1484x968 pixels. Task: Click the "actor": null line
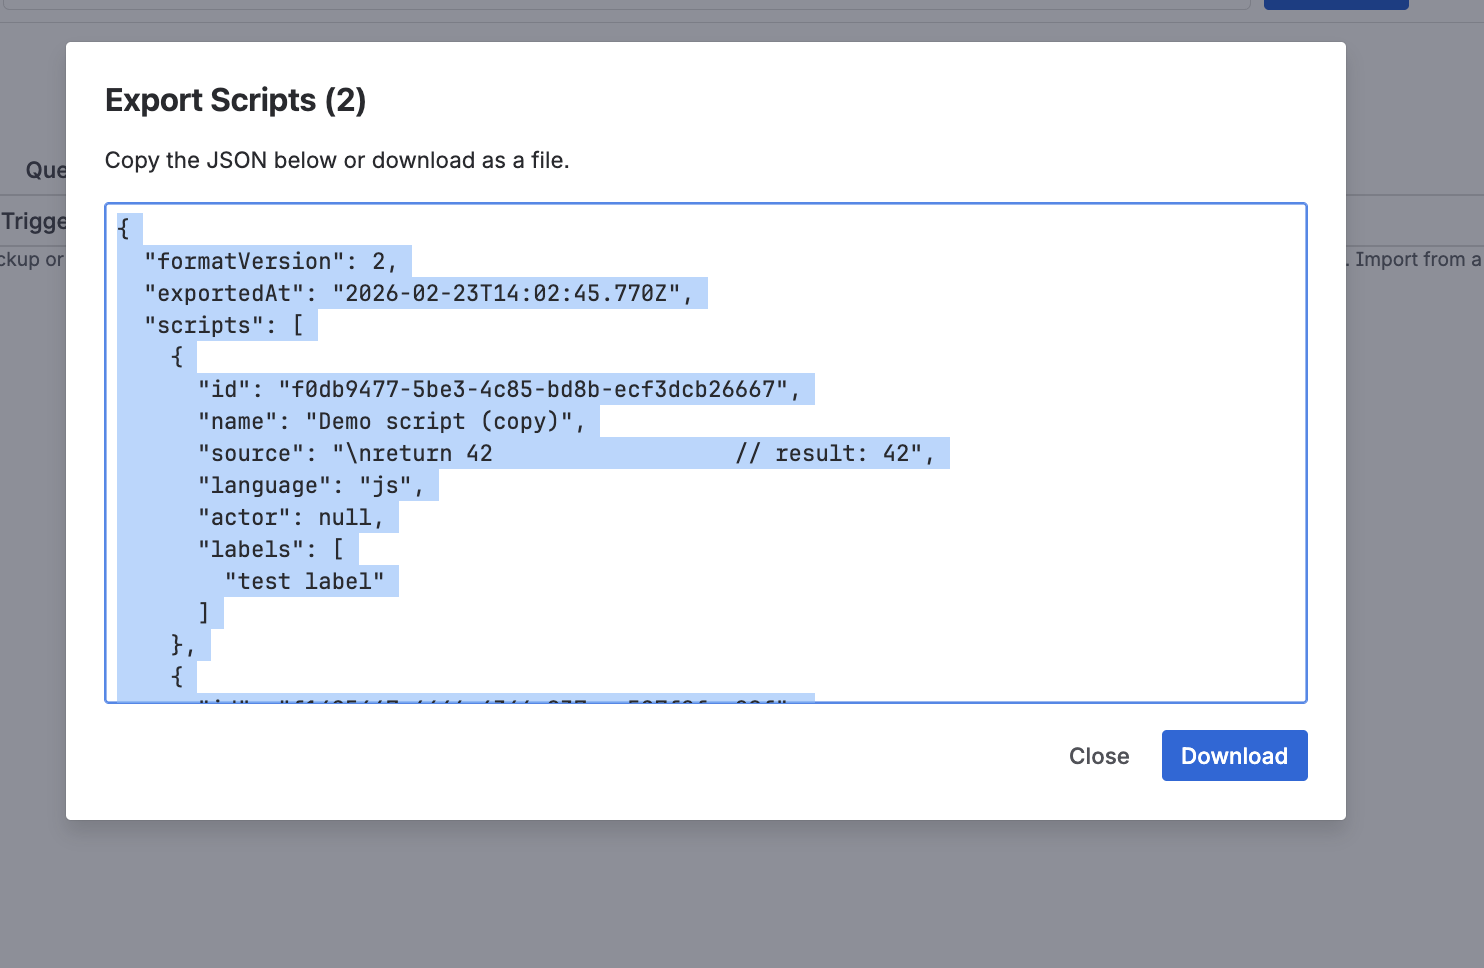point(290,517)
